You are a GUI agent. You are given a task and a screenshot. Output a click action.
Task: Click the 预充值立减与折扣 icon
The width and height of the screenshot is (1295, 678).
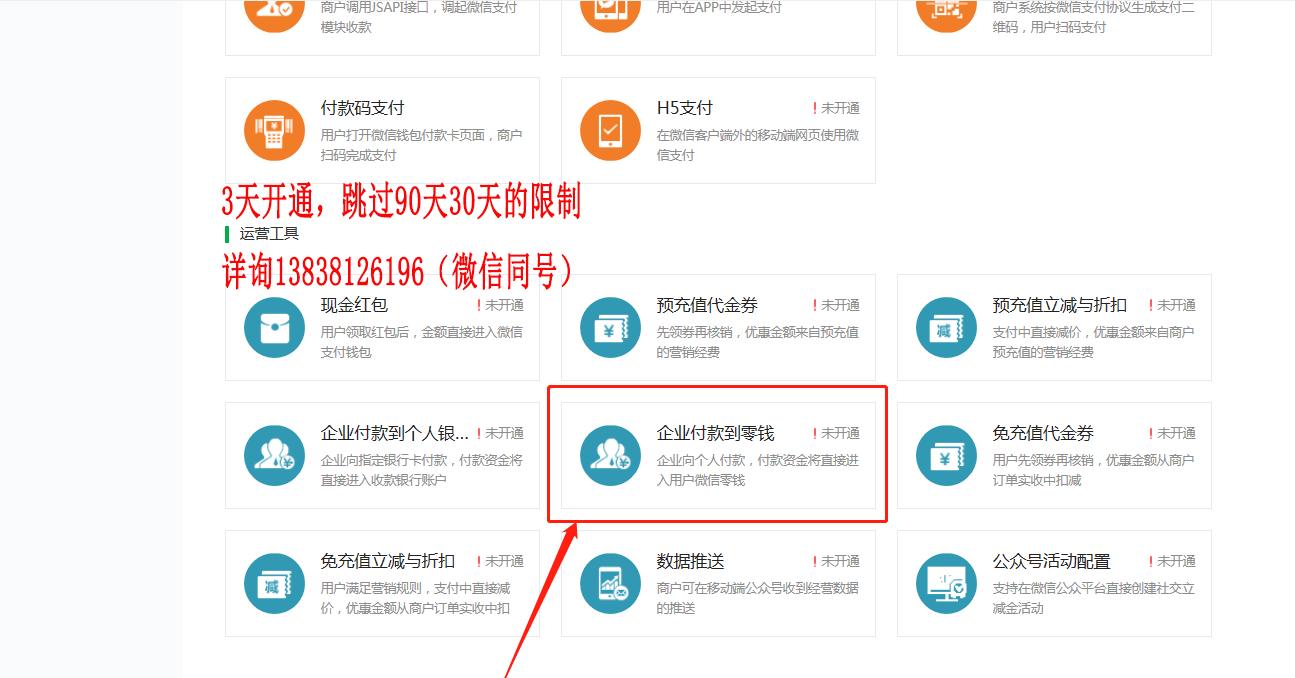(x=946, y=327)
